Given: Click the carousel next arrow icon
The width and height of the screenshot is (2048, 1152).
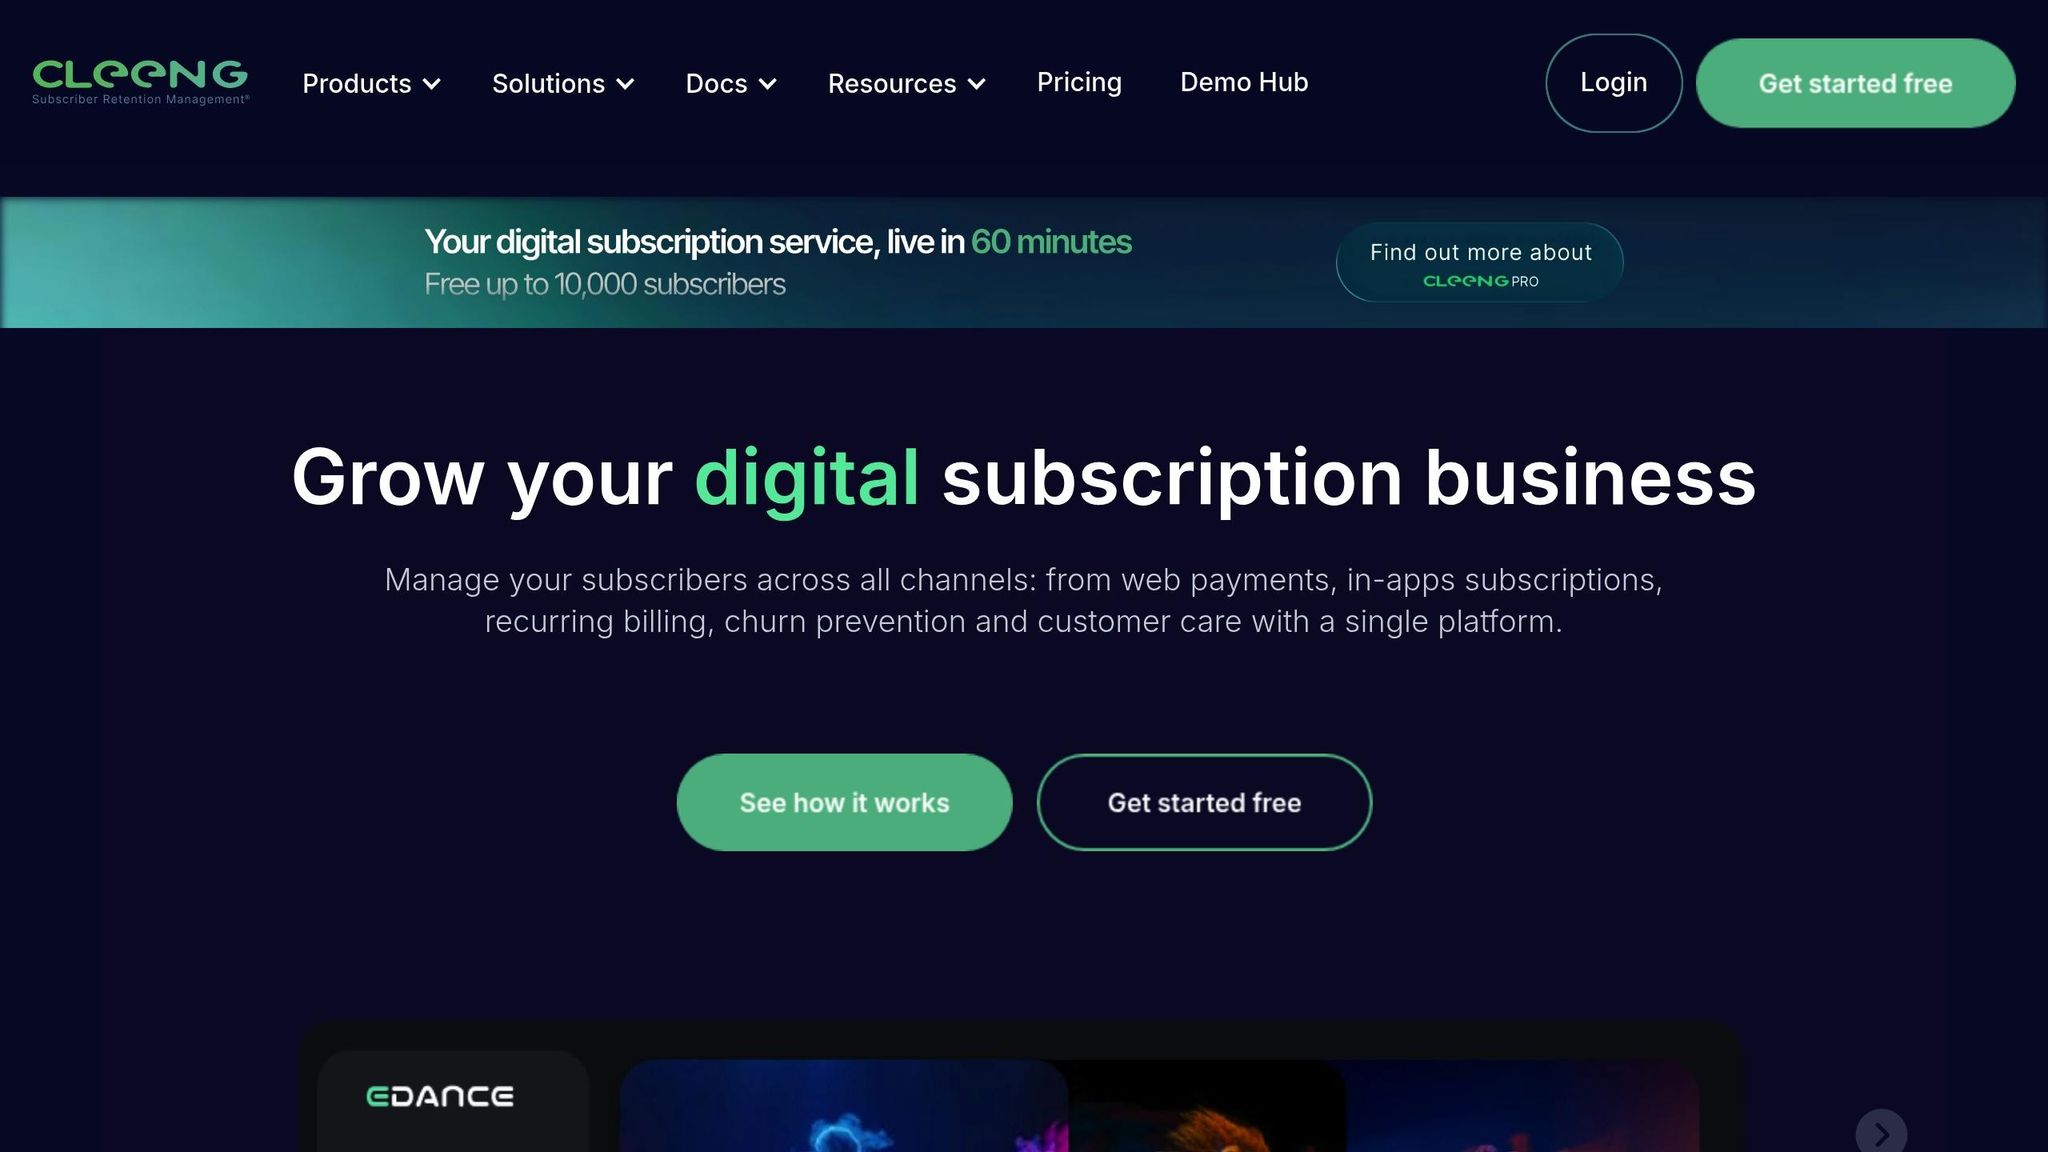Looking at the screenshot, I should coord(1881,1133).
